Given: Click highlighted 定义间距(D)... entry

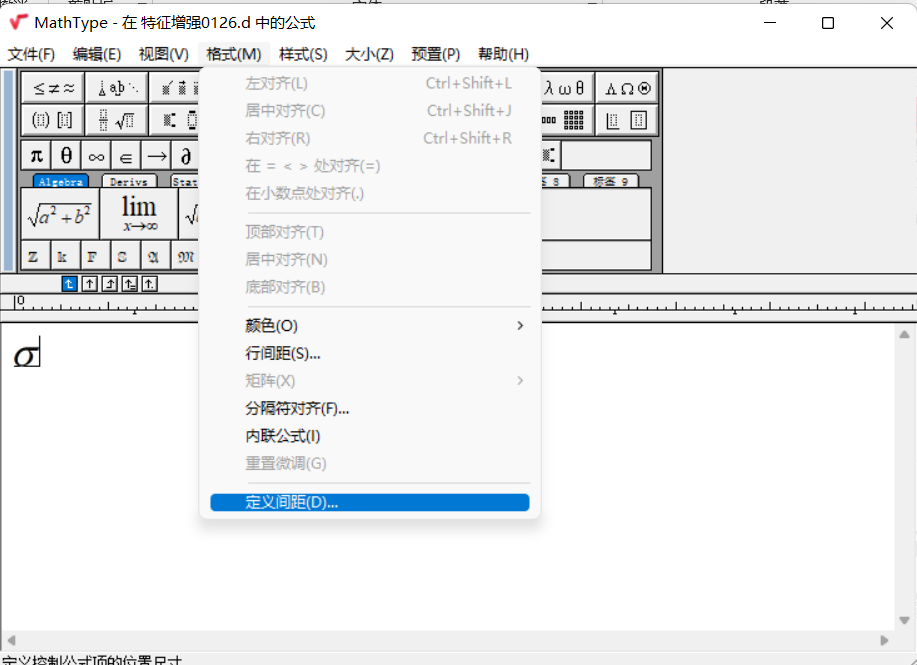Looking at the screenshot, I should (370, 502).
